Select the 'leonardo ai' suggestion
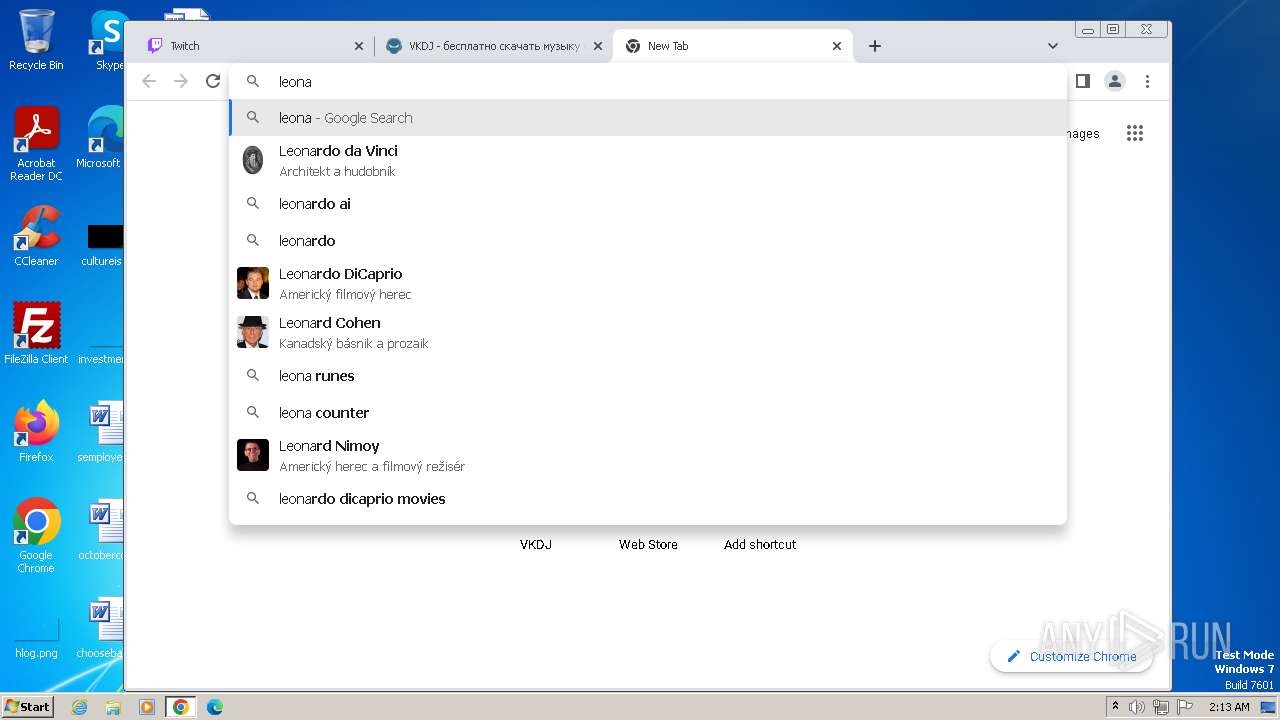Viewport: 1280px width, 720px height. pyautogui.click(x=648, y=204)
